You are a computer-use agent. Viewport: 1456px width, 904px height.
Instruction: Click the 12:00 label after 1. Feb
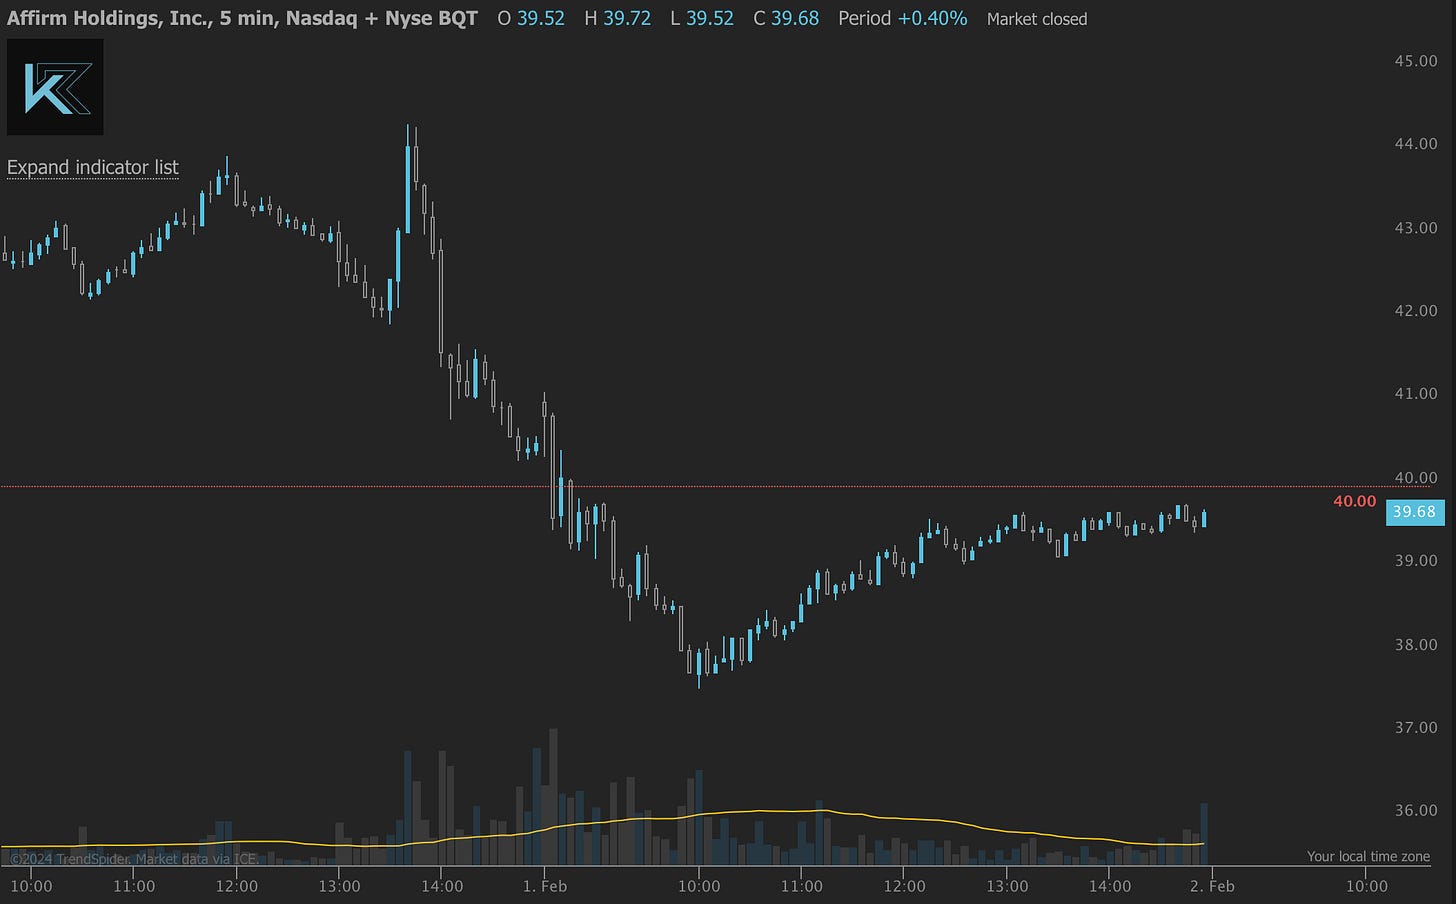pyautogui.click(x=904, y=886)
